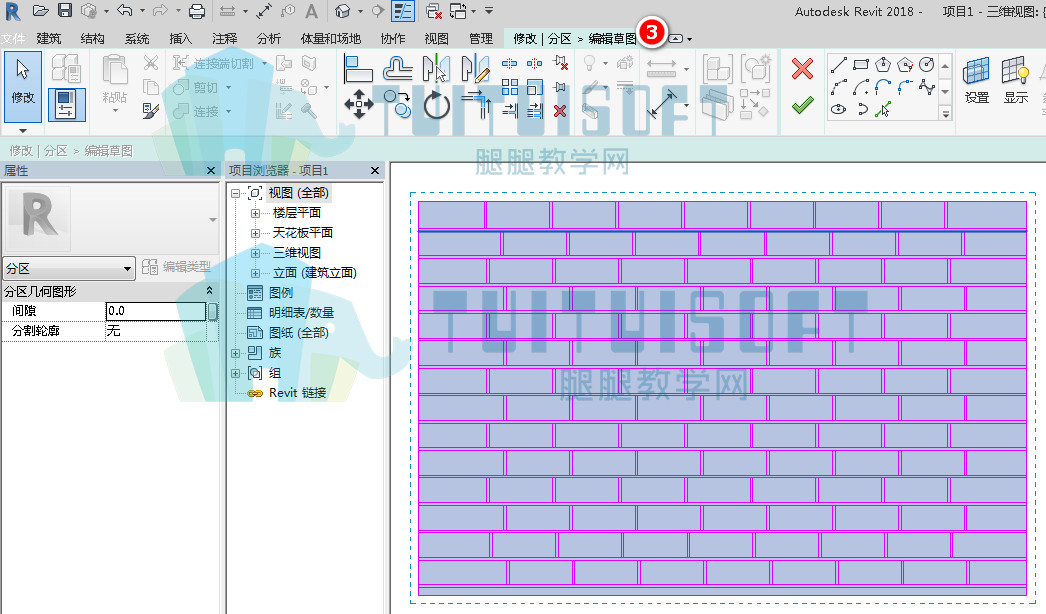This screenshot has height=614, width=1046.
Task: Activate the Move tool with four arrows
Action: (359, 105)
